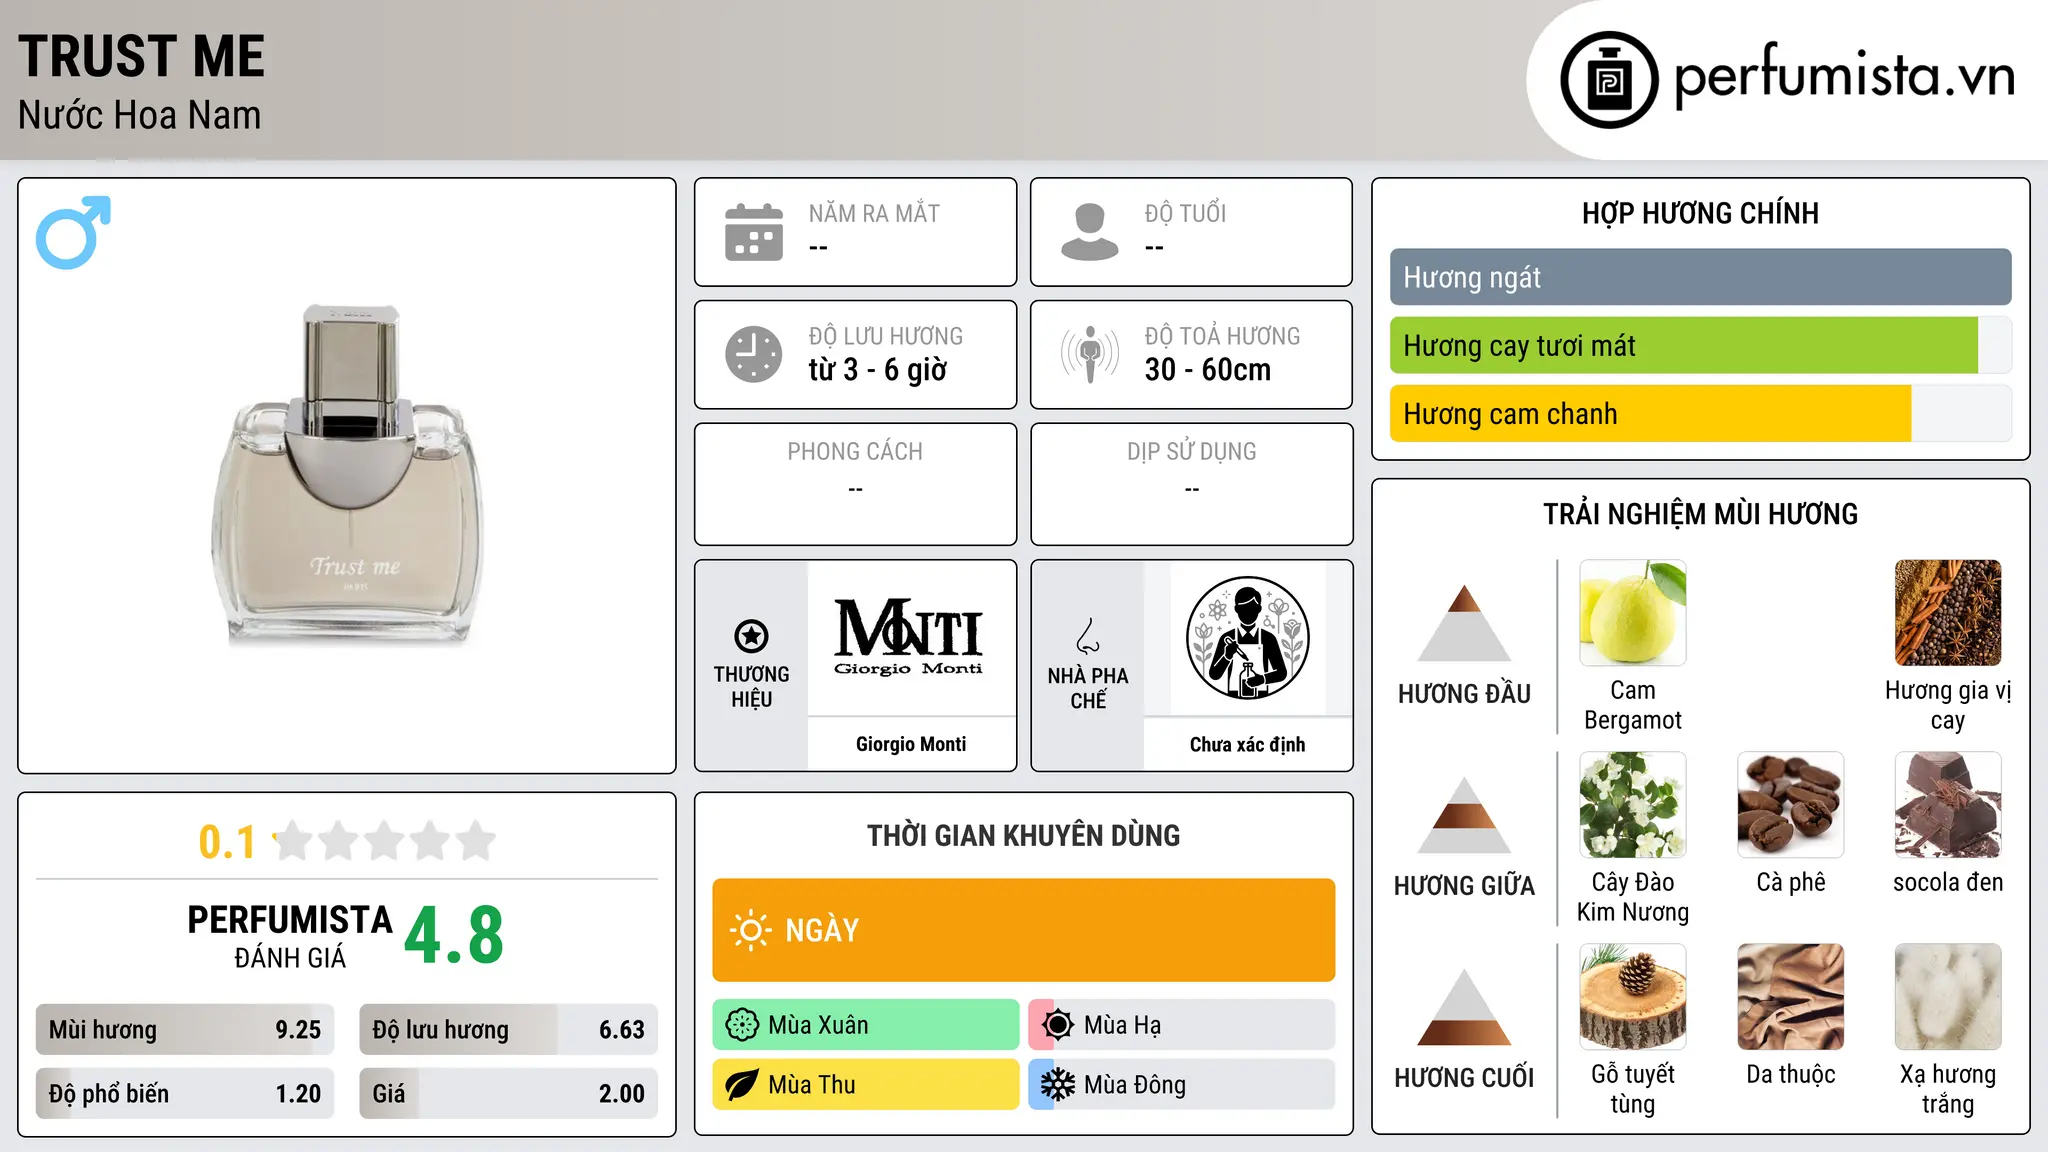Click the star badge icon above Thương hiệu
This screenshot has width=2048, height=1152.
point(751,636)
